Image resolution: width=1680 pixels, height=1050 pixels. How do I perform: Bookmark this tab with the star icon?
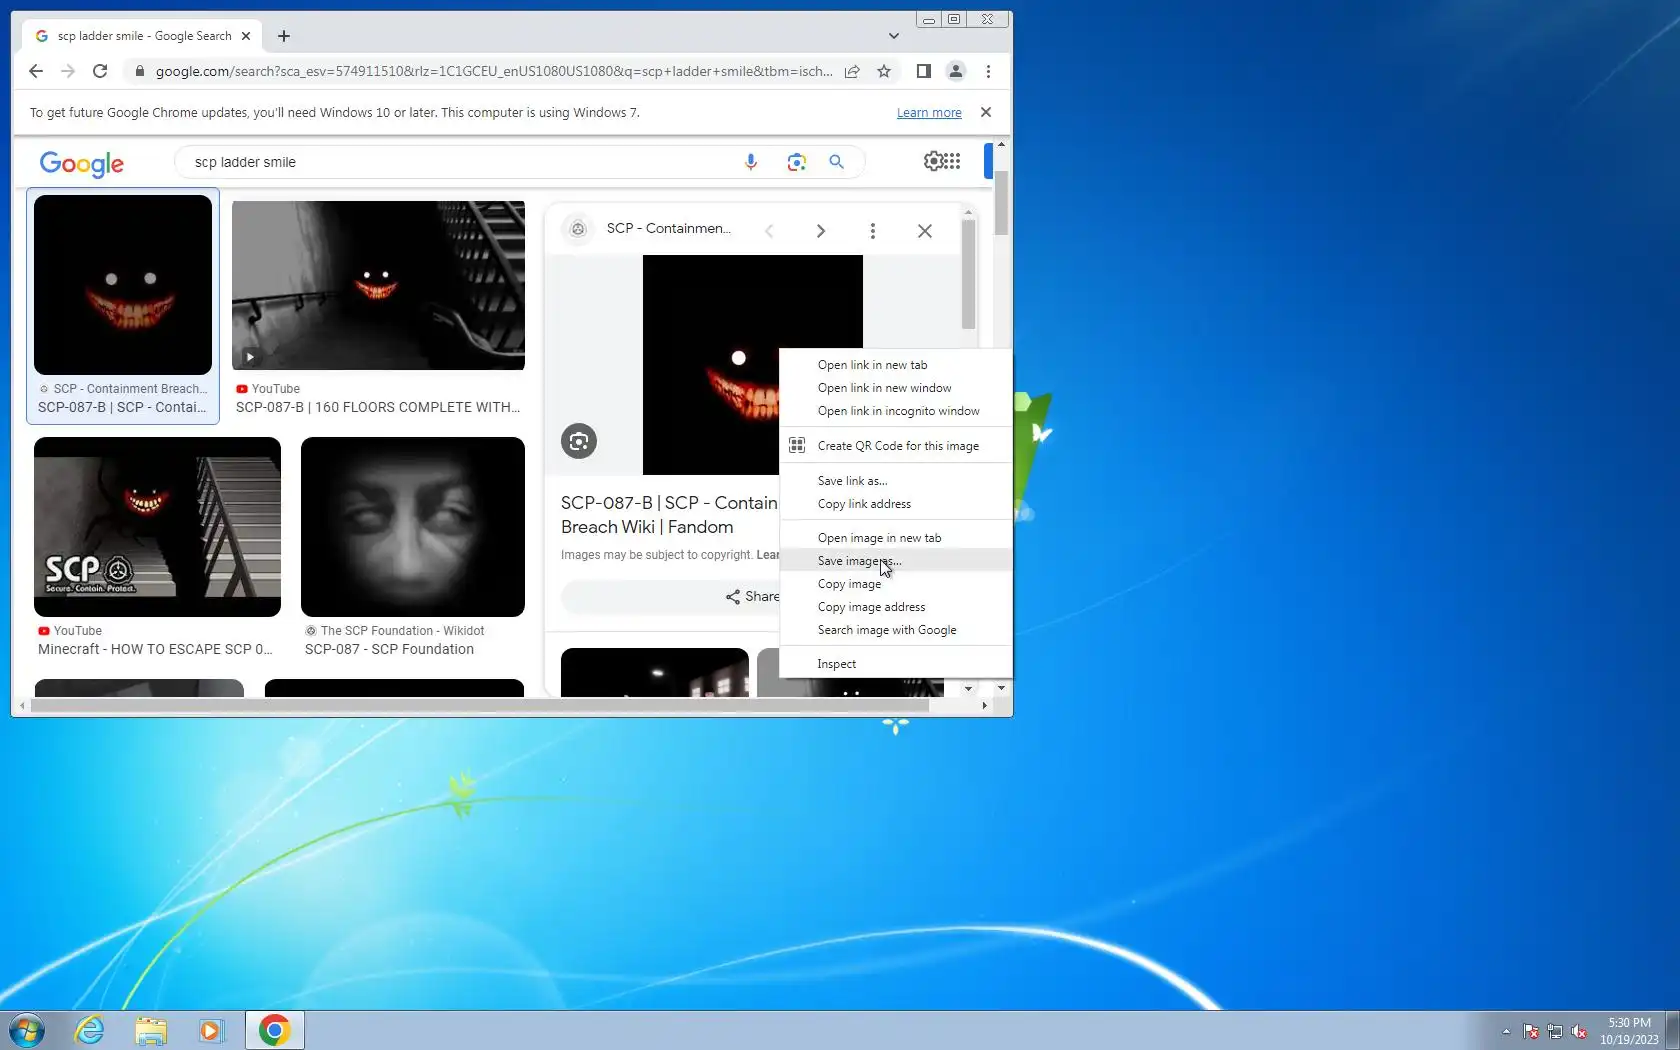[x=884, y=71]
